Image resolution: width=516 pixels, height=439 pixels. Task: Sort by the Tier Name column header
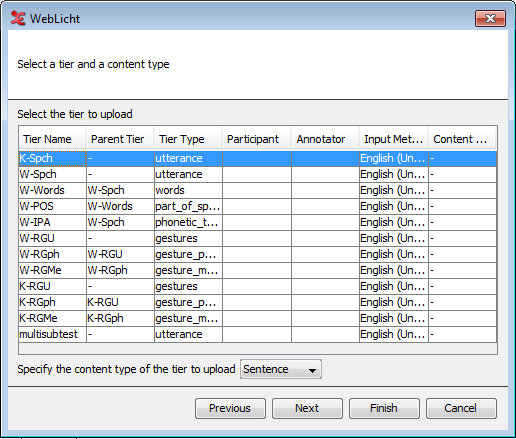[x=52, y=139]
